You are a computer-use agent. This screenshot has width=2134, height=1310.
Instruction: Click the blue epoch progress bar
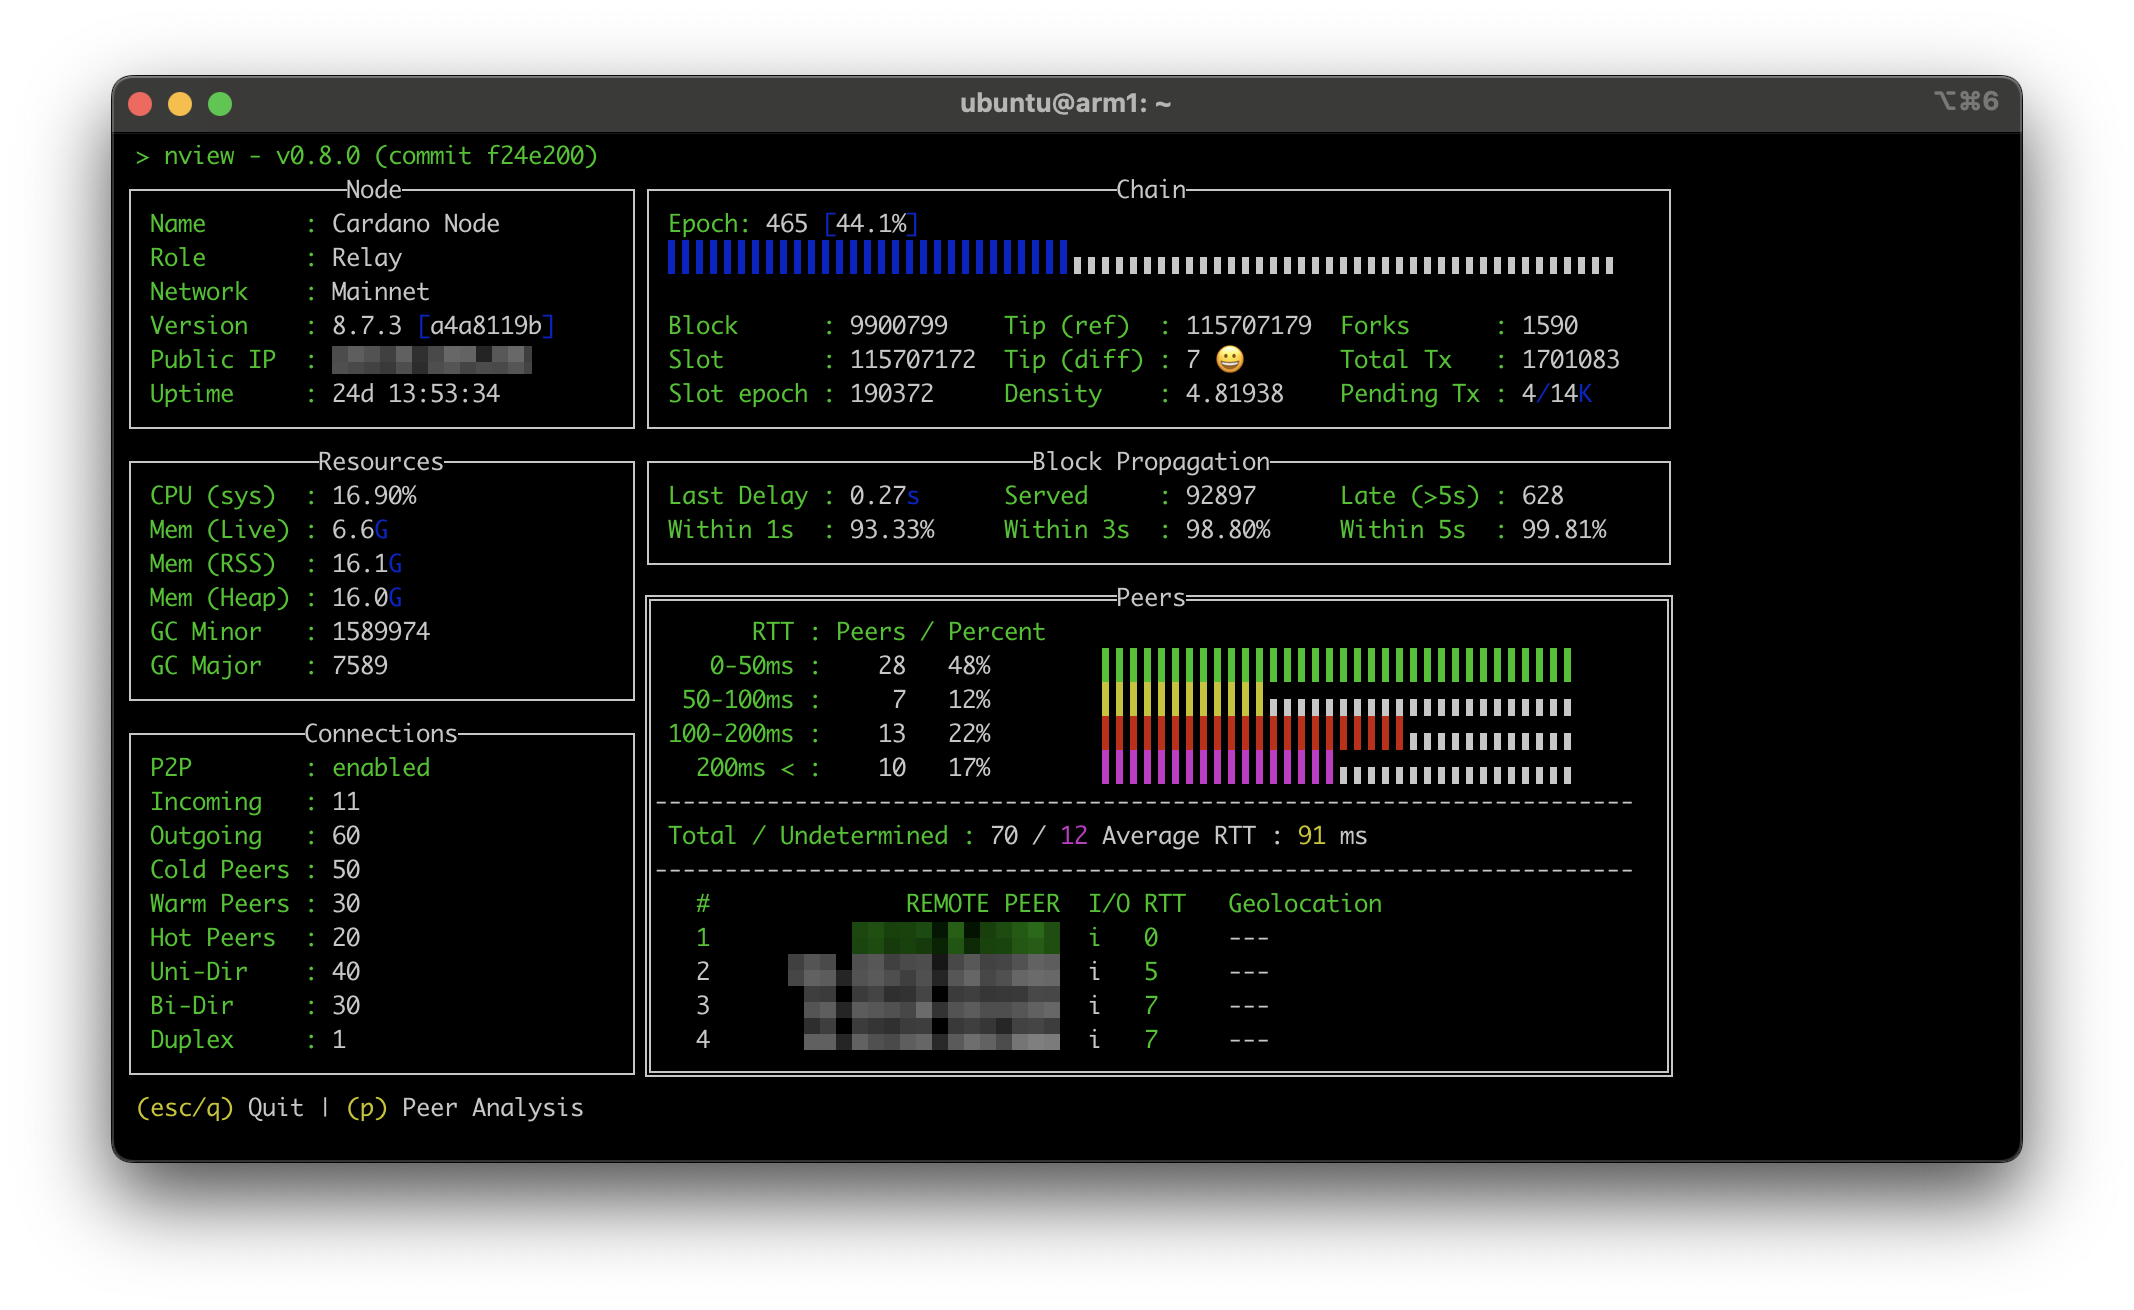866,258
